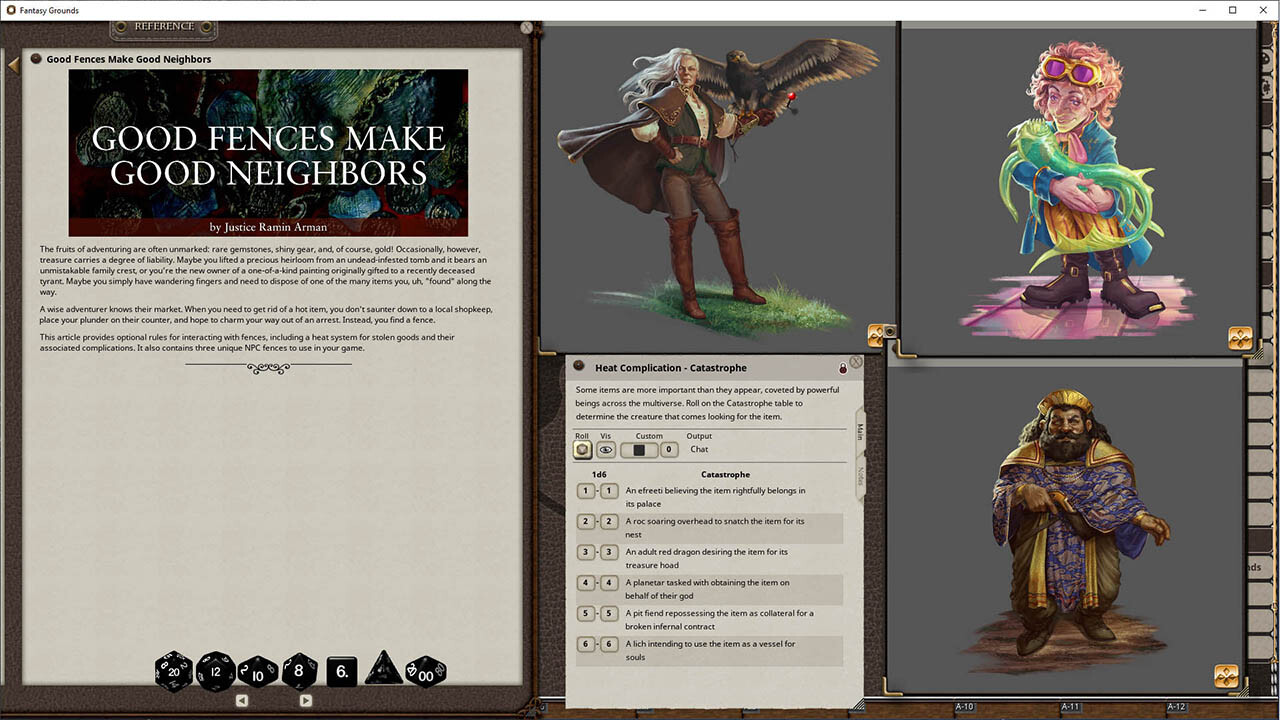Open radial menu icon on falconer portrait panel
This screenshot has height=720, width=1280.
pos(877,336)
